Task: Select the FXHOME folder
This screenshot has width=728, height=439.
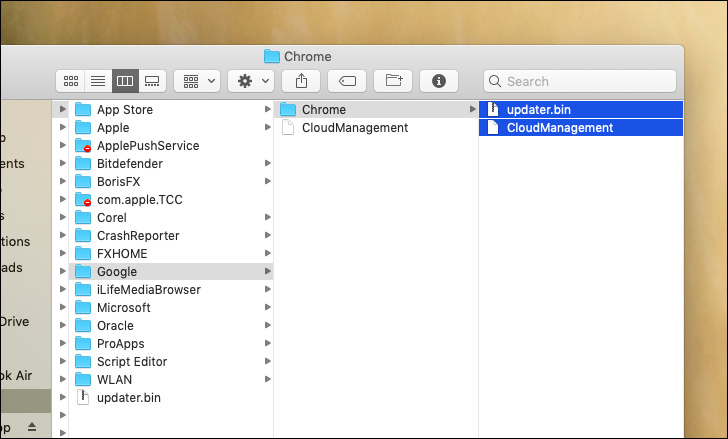Action: [171, 254]
